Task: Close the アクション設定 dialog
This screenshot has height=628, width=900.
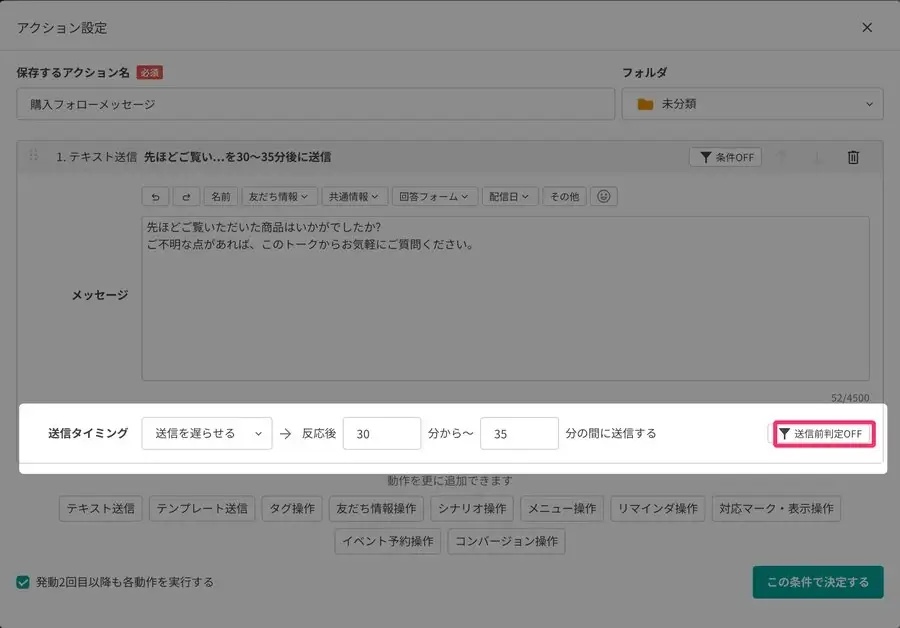Action: [867, 28]
